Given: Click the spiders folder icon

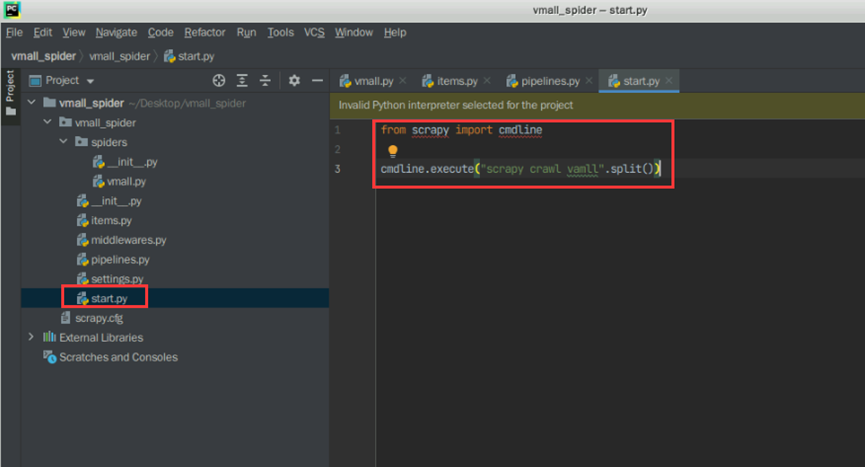Looking at the screenshot, I should pyautogui.click(x=82, y=142).
